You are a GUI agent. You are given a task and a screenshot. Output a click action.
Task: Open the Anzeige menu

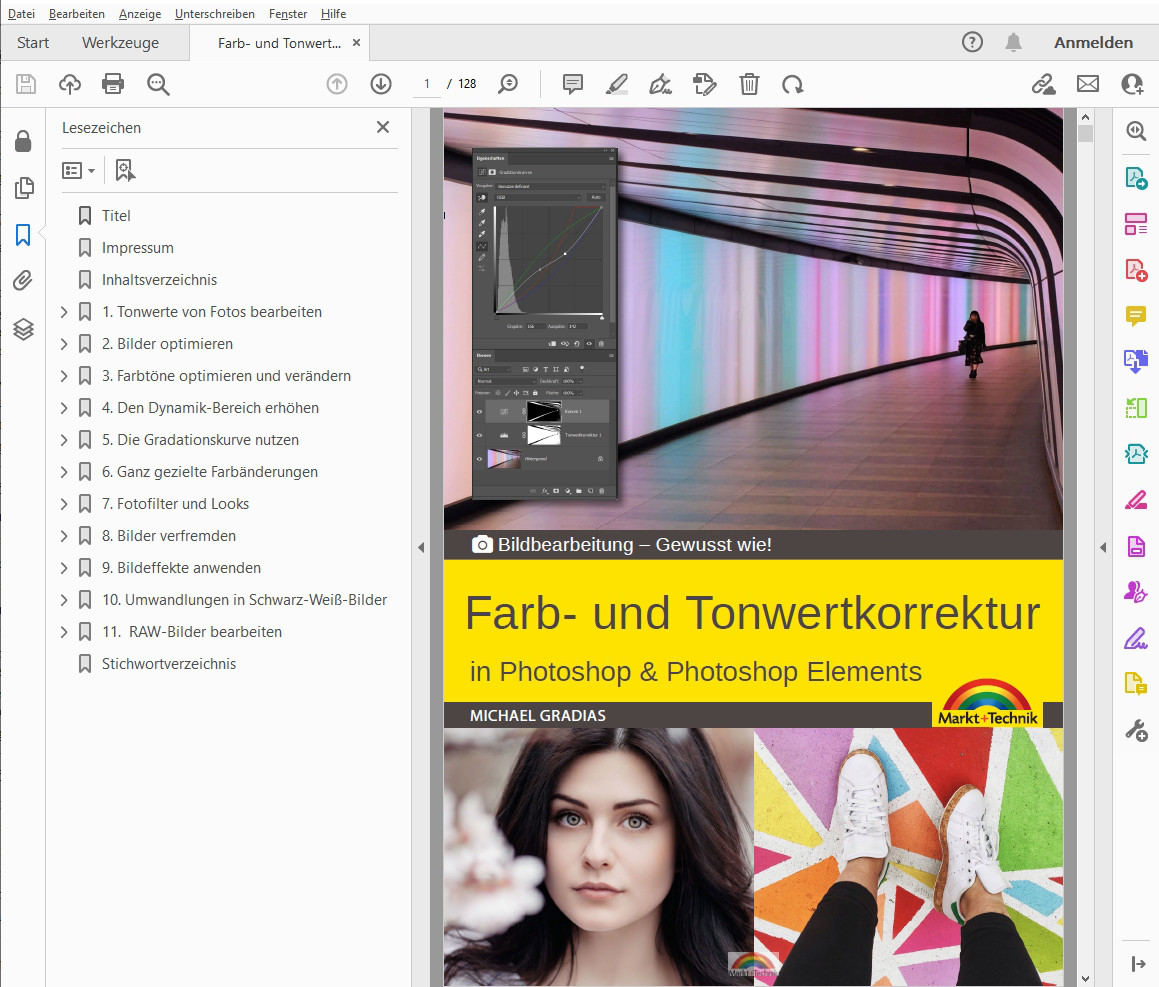[x=140, y=13]
